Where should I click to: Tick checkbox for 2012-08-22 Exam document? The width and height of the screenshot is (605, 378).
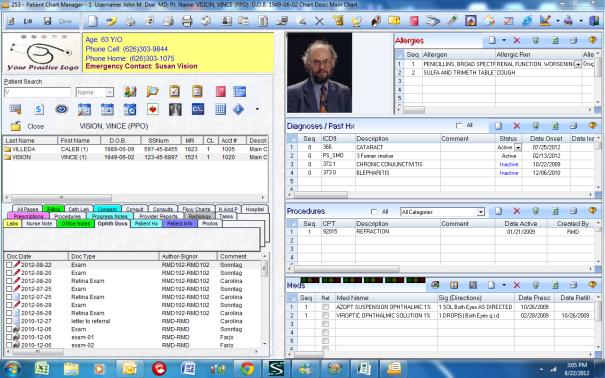pyautogui.click(x=9, y=265)
